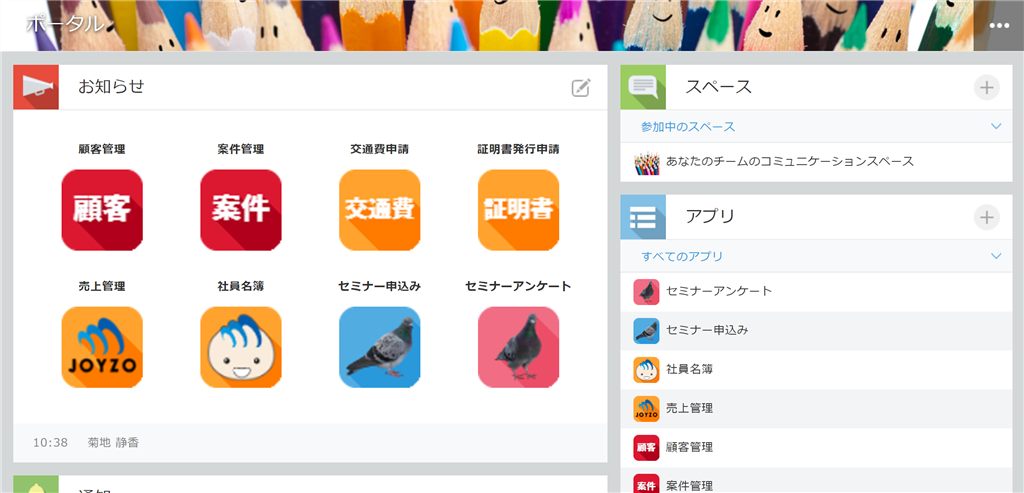Click the author name 菊地 静香

click(113, 443)
